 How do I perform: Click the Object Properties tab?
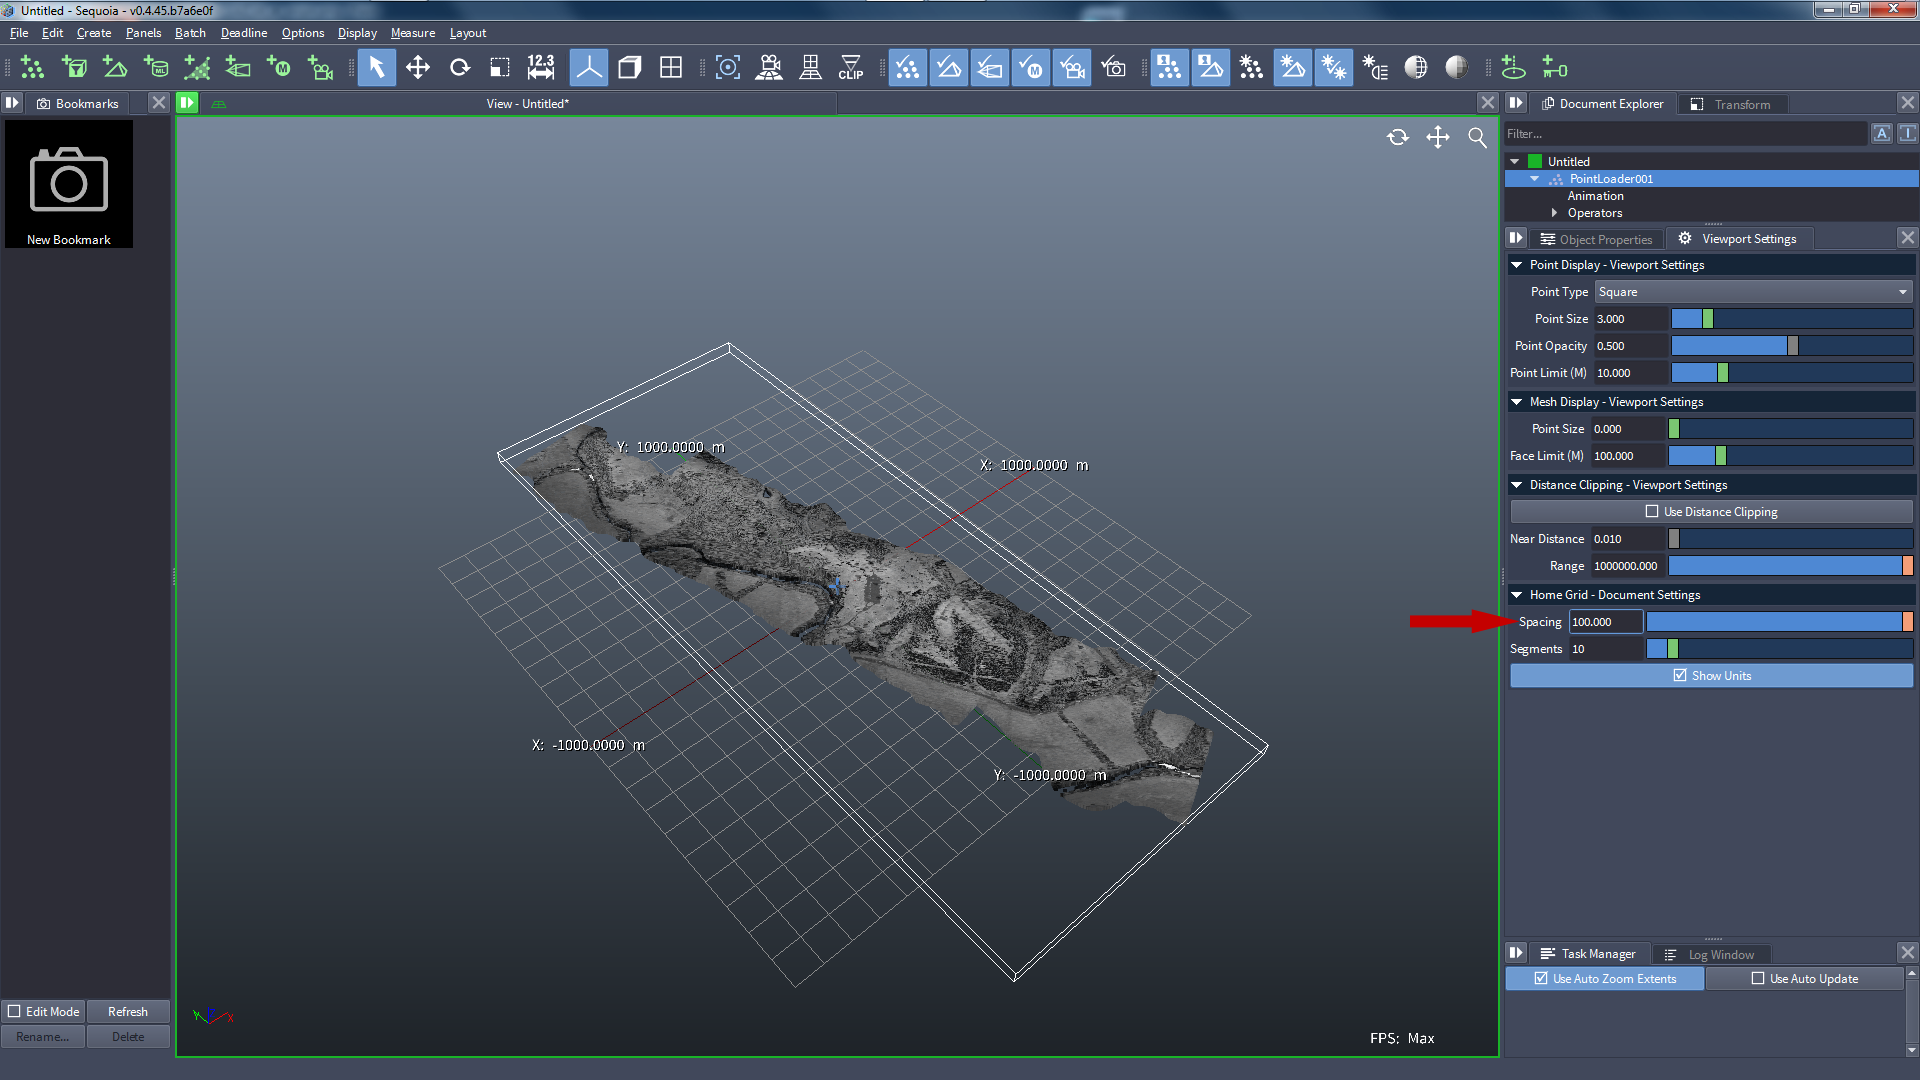pos(1605,239)
